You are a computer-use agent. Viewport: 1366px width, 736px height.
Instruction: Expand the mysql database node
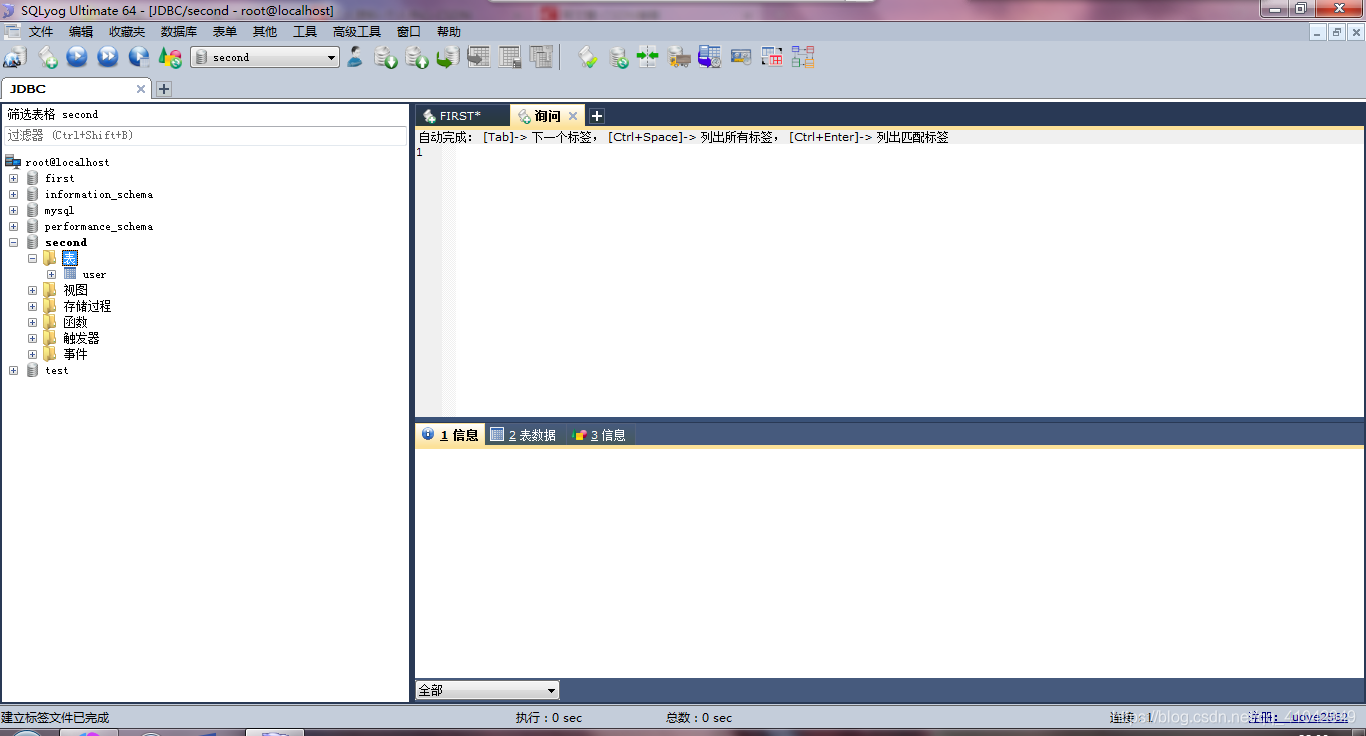(x=13, y=210)
